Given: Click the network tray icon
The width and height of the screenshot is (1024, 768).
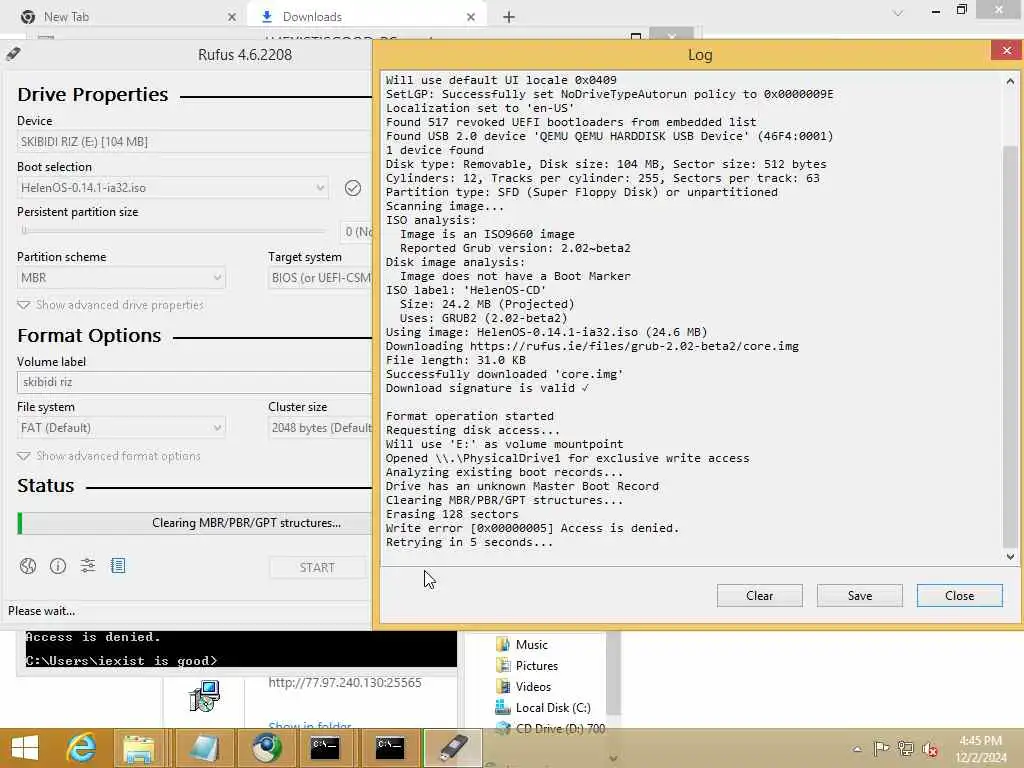Looking at the screenshot, I should click(905, 748).
